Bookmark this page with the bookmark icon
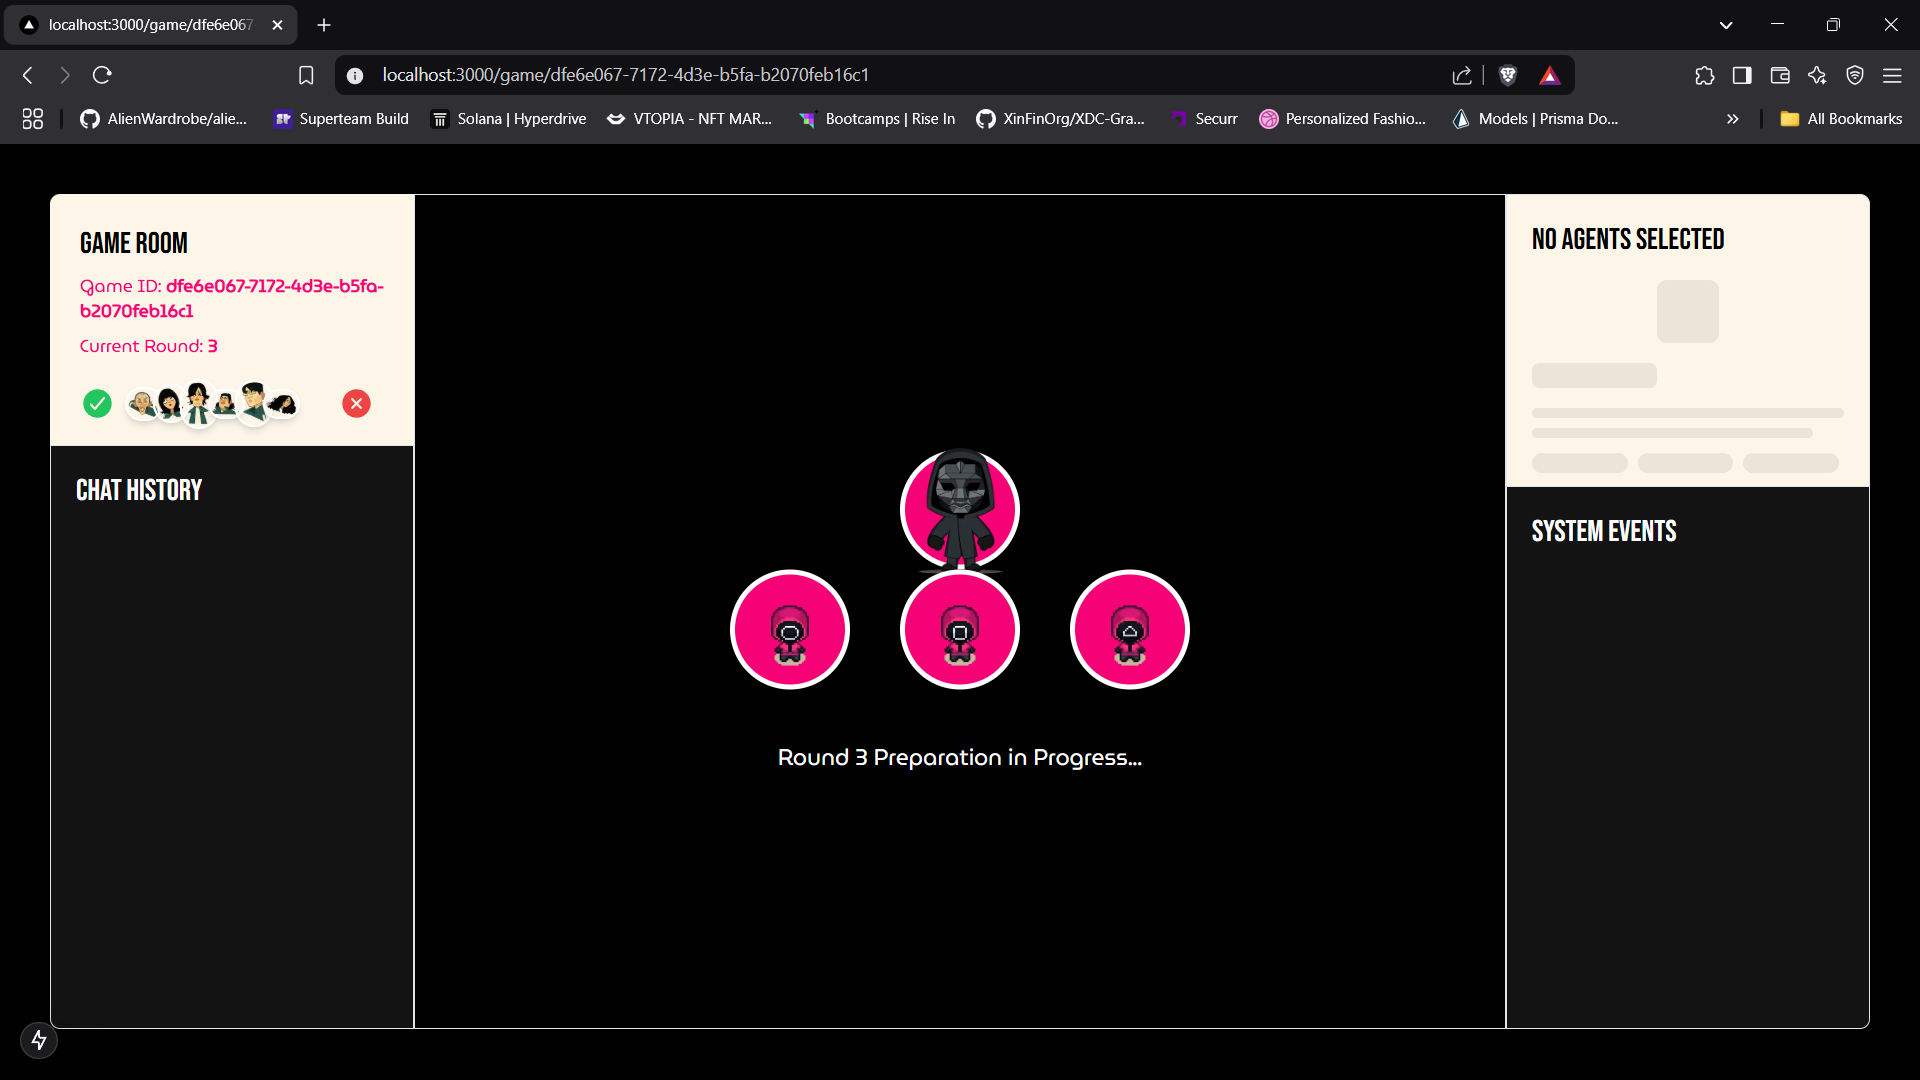1920x1080 pixels. (306, 75)
